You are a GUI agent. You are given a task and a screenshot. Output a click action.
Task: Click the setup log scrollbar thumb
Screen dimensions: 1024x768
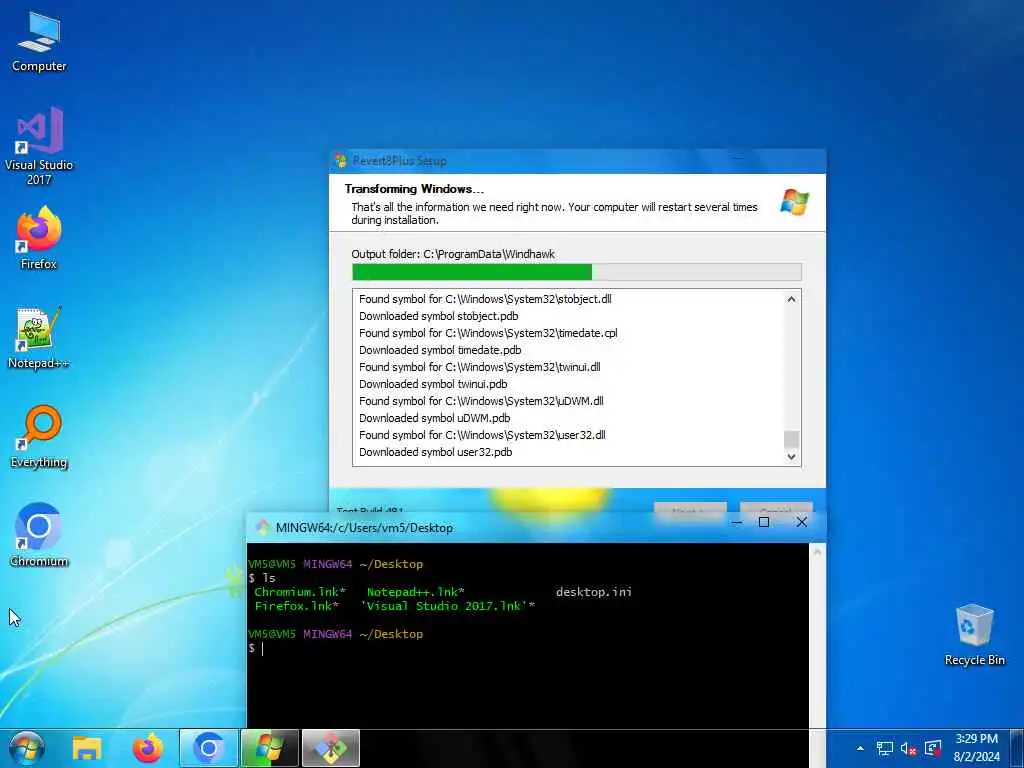(792, 439)
